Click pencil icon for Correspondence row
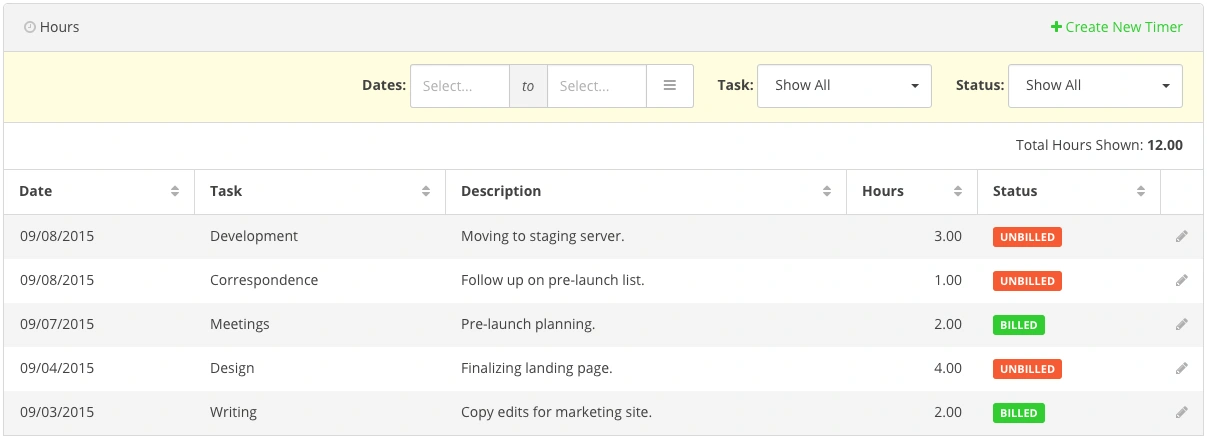Screen dimensions: 1207x439 (x=1182, y=281)
